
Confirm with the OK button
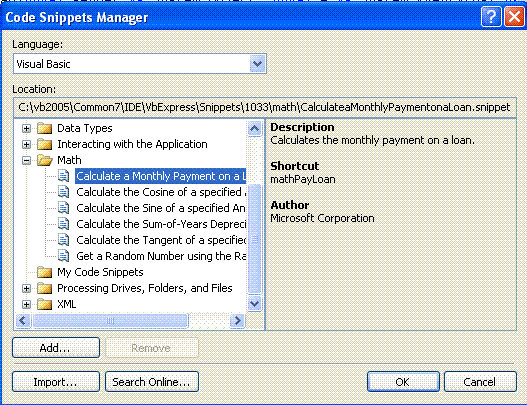click(x=403, y=382)
